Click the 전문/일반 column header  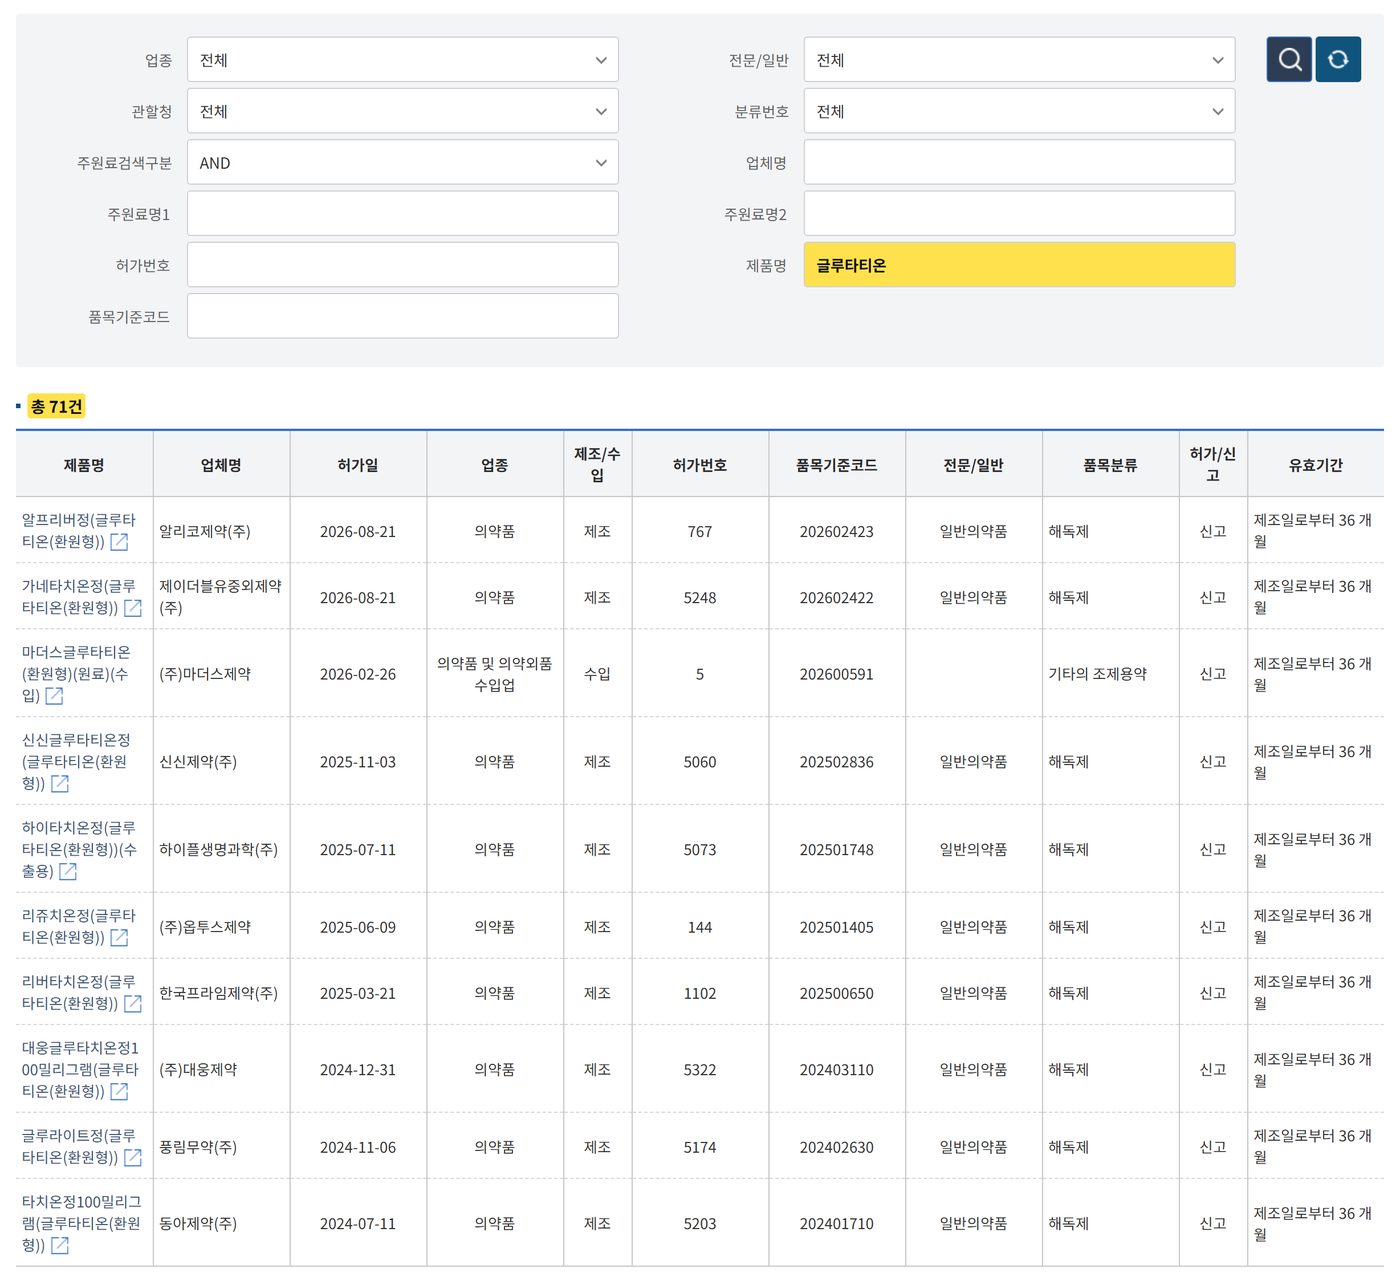click(x=974, y=465)
